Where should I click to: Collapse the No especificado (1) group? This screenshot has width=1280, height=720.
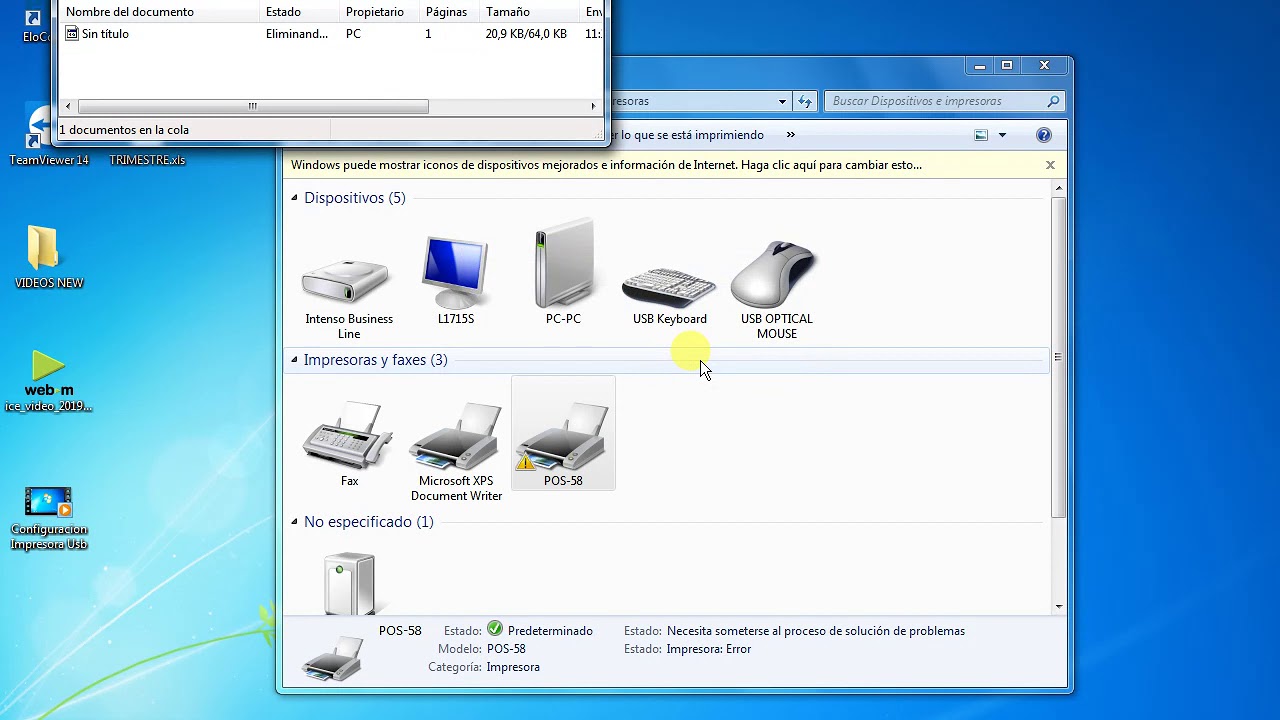click(295, 522)
